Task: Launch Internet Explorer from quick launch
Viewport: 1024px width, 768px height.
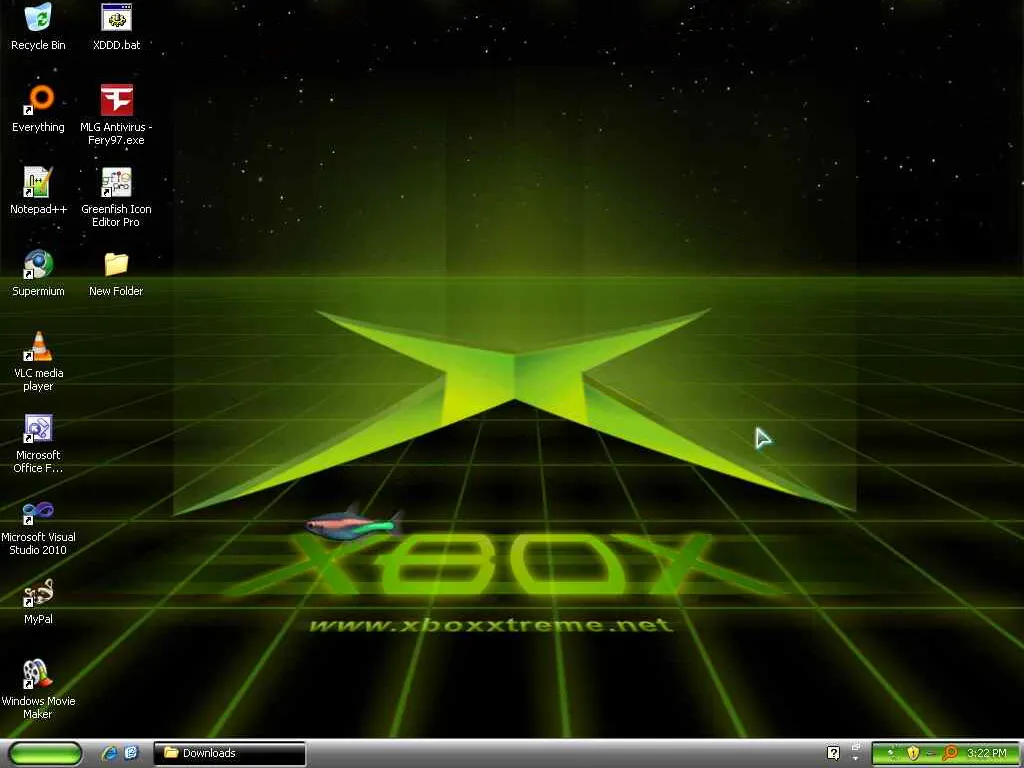Action: 110,753
